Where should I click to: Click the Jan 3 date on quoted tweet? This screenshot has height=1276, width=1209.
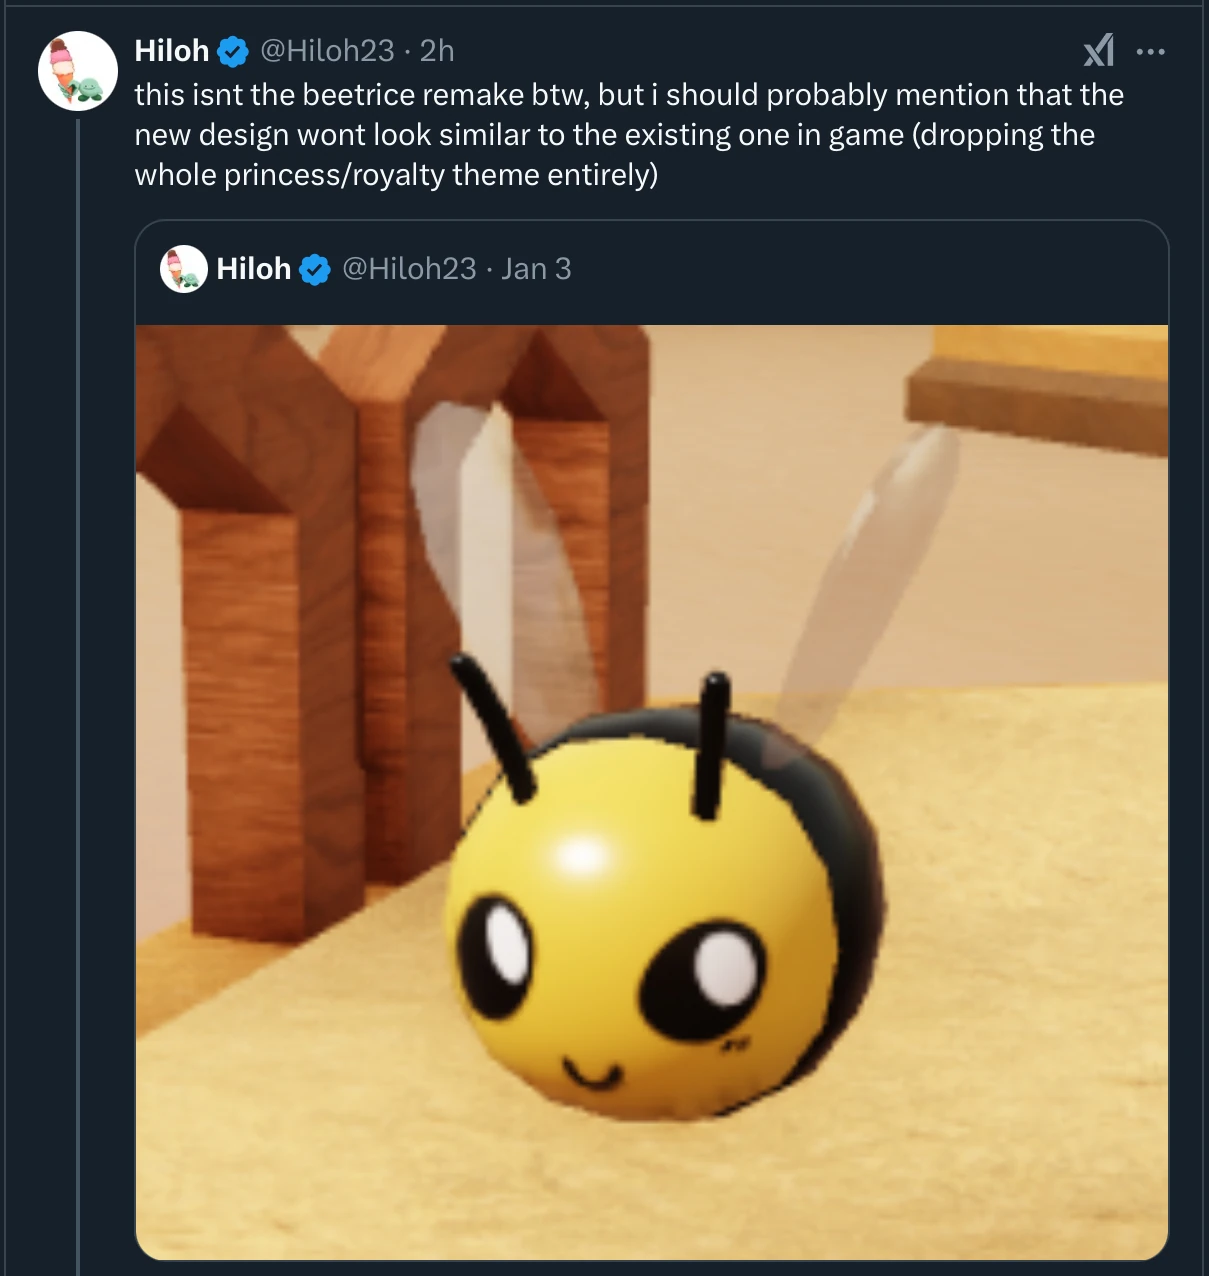pyautogui.click(x=535, y=267)
